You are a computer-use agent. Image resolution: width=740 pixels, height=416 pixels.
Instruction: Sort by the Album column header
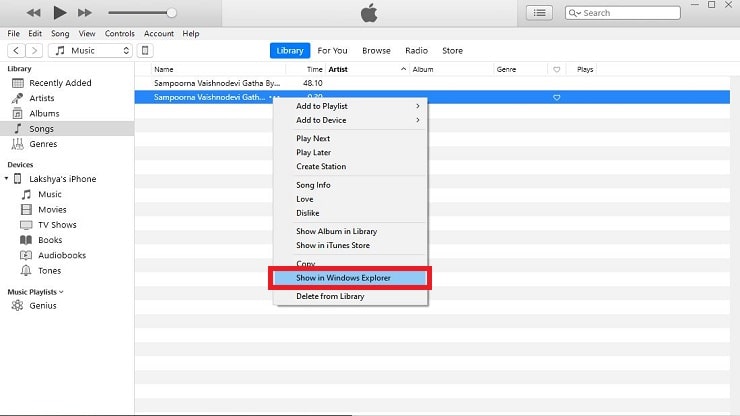[x=422, y=69]
